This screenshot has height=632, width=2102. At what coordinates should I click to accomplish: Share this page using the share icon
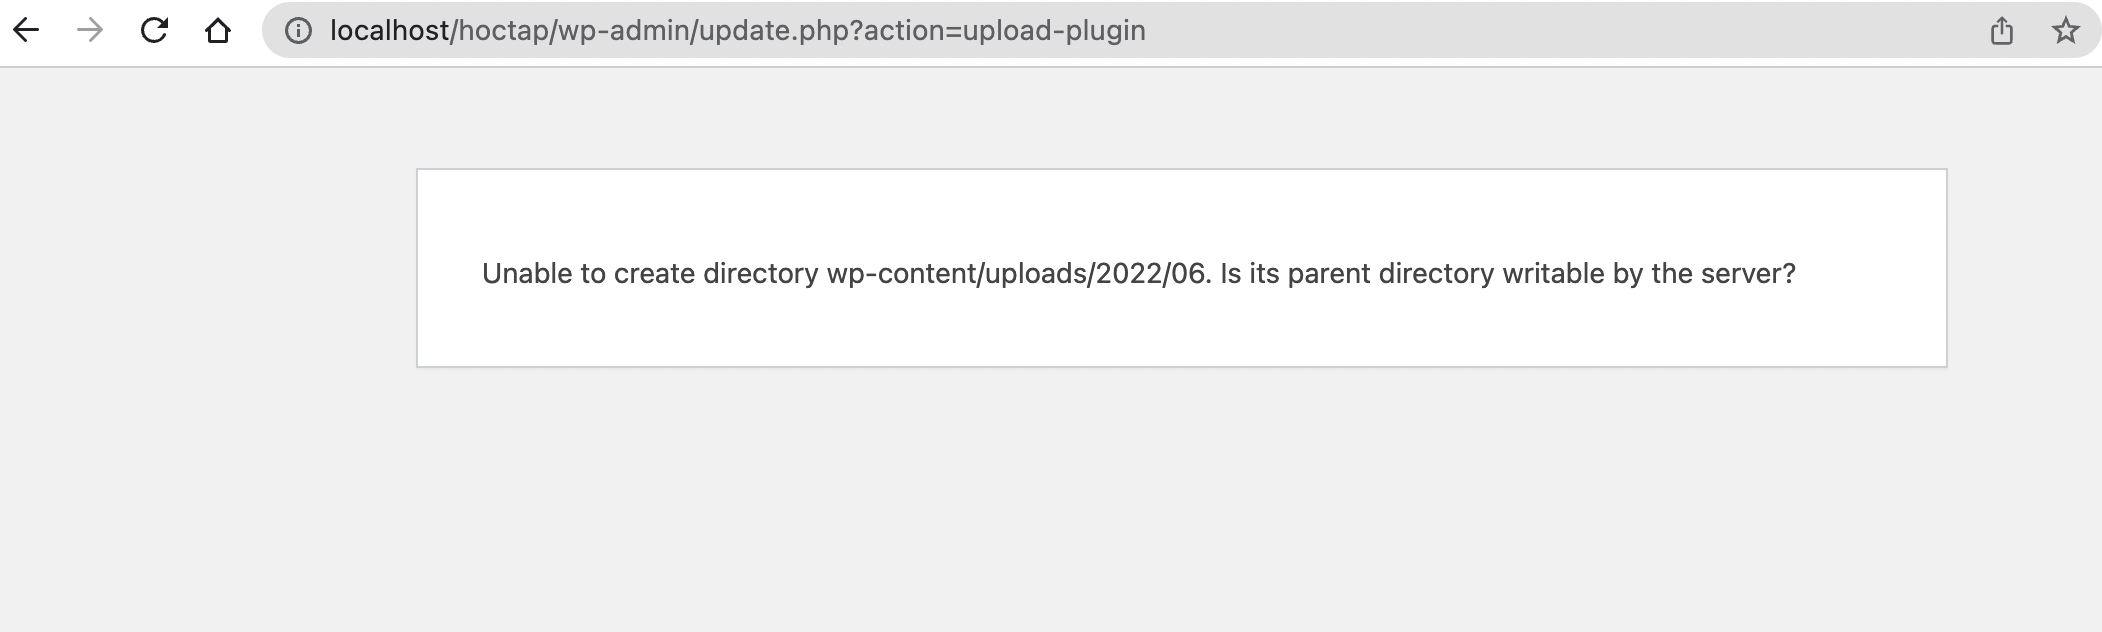(x=2001, y=31)
